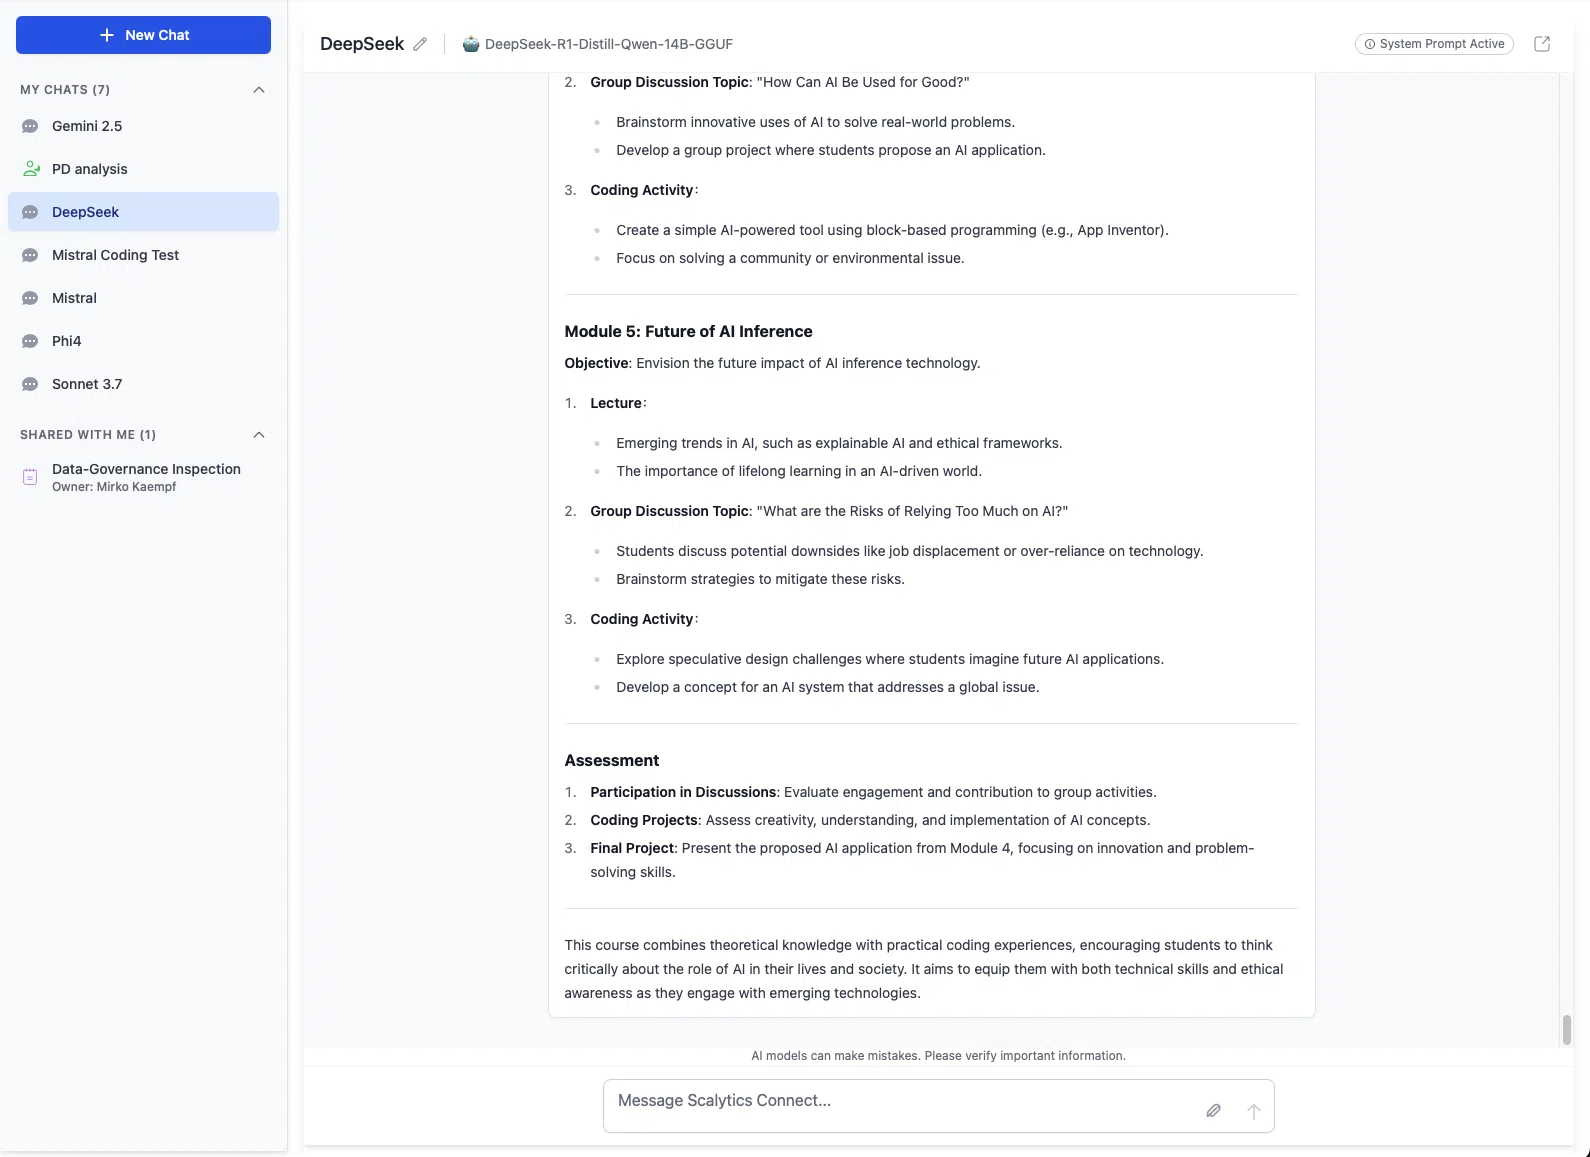Focus the Message Scalytics Connect input field

pos(900,1102)
